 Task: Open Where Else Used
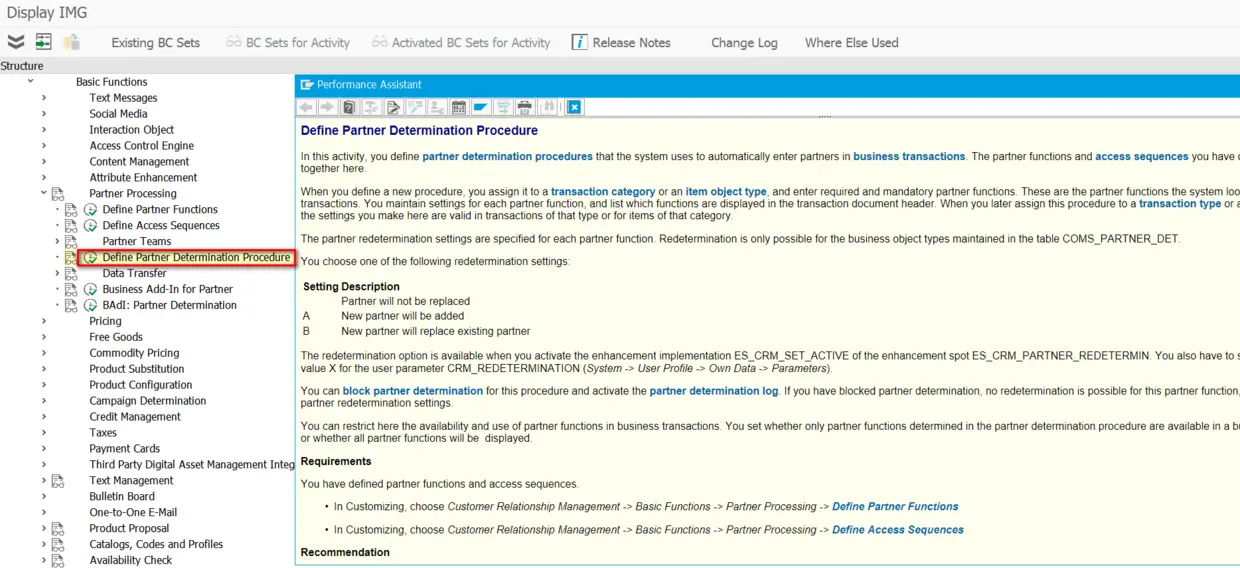tap(851, 42)
